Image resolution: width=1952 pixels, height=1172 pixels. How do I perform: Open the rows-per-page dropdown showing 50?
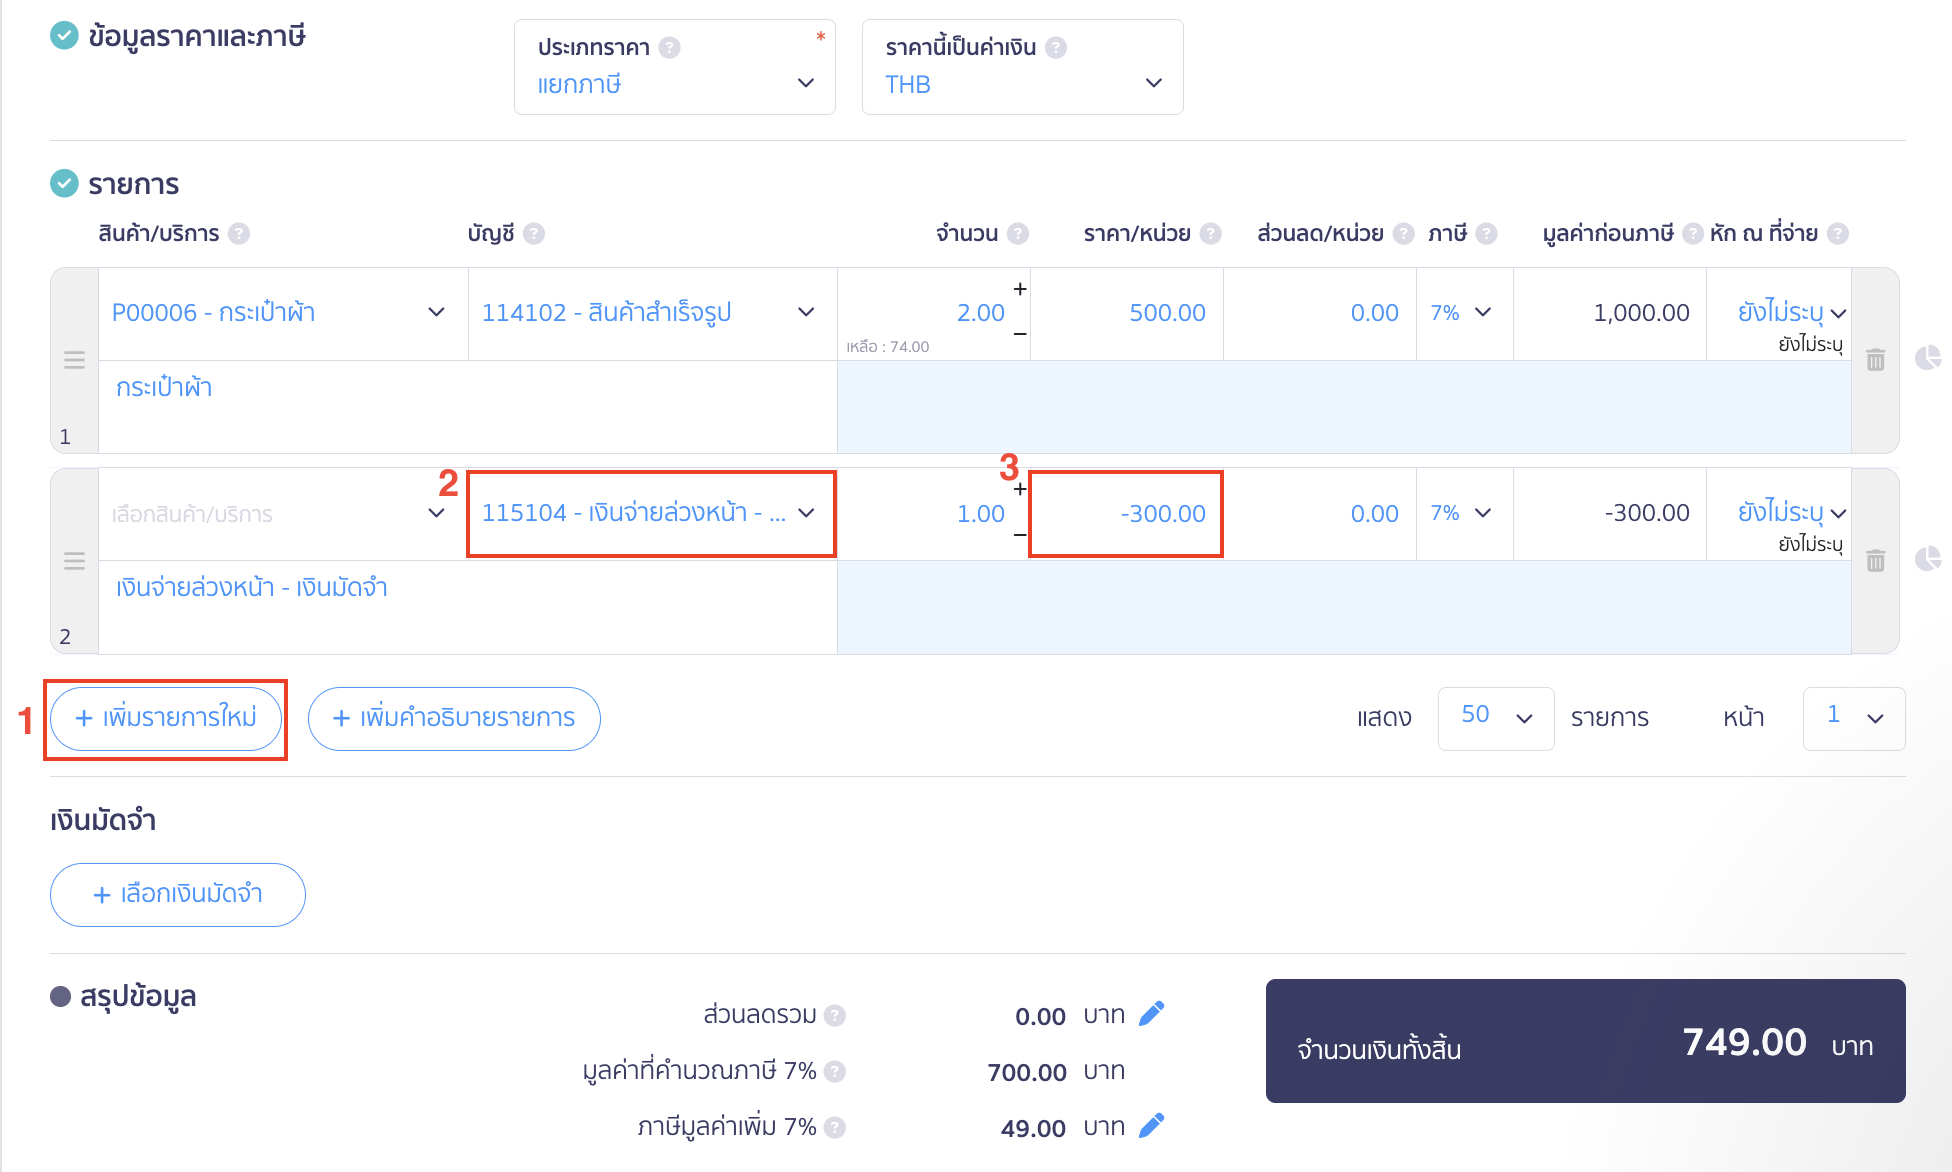1495,718
